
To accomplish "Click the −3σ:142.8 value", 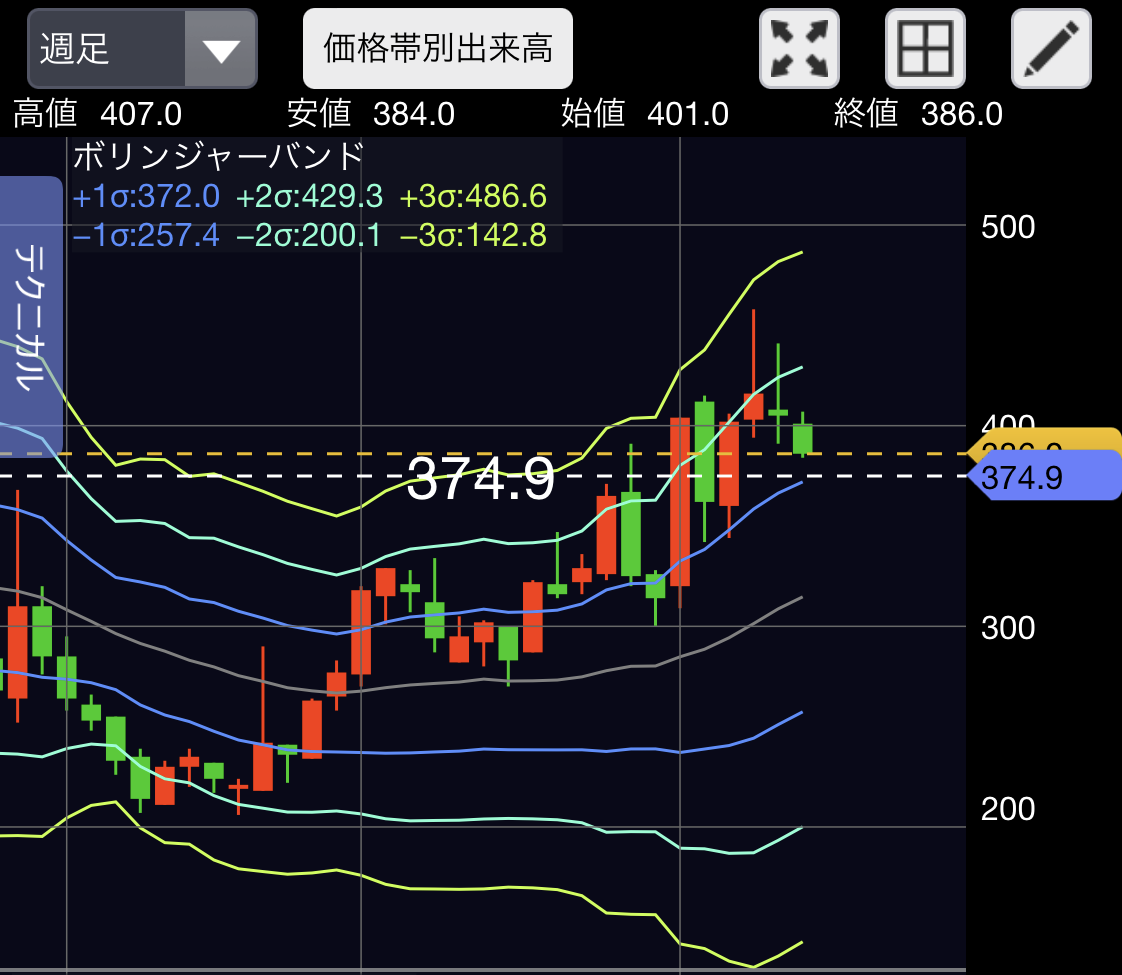I will [473, 235].
